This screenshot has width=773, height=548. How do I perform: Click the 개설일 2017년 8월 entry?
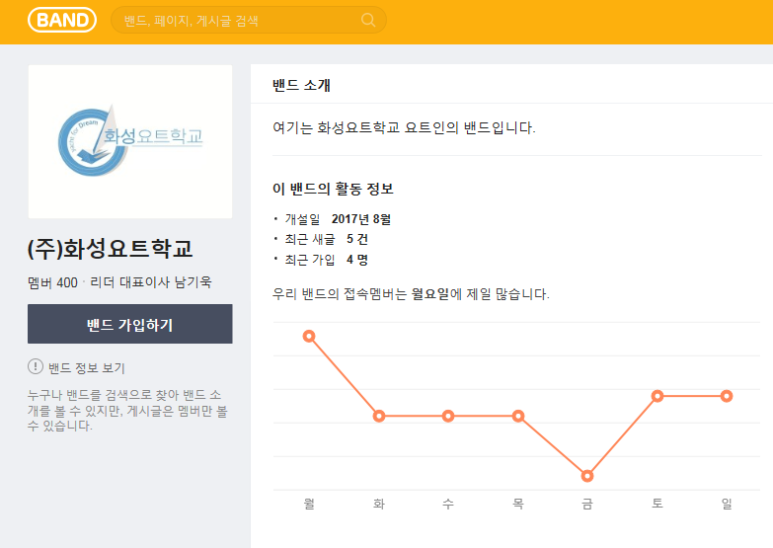pos(338,219)
